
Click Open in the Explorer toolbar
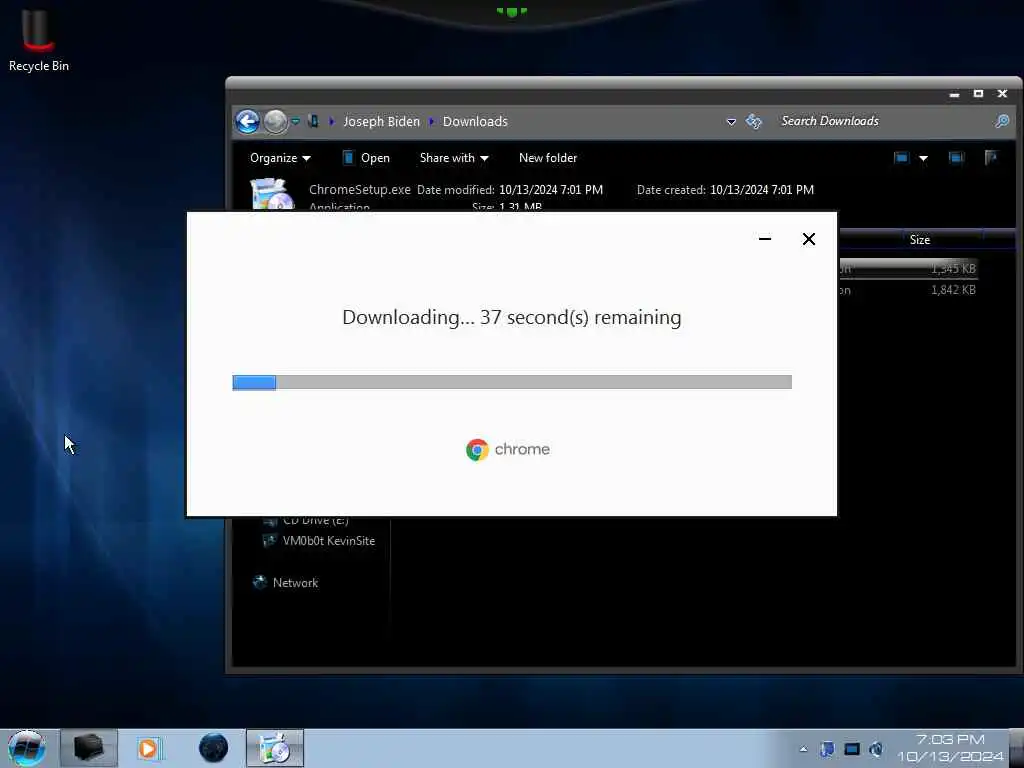click(366, 158)
